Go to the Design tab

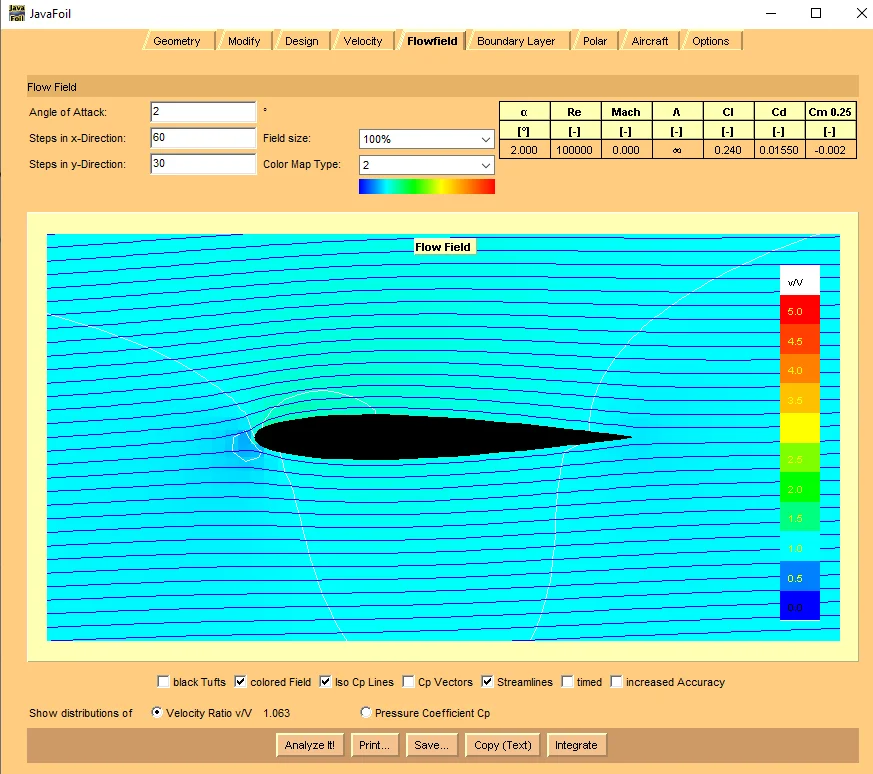pos(302,41)
